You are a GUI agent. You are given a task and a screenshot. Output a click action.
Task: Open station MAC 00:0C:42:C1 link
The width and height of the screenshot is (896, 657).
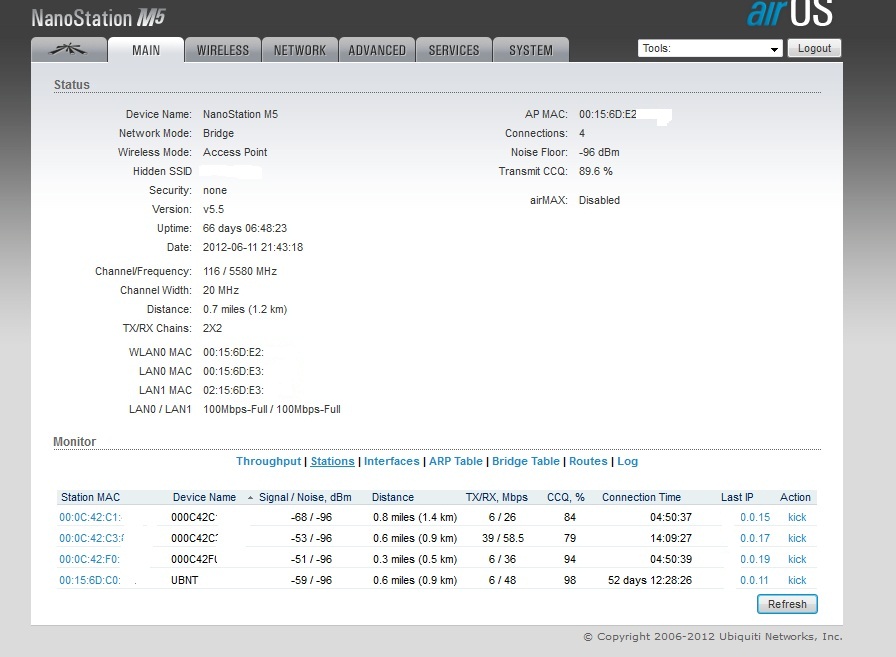pos(90,517)
